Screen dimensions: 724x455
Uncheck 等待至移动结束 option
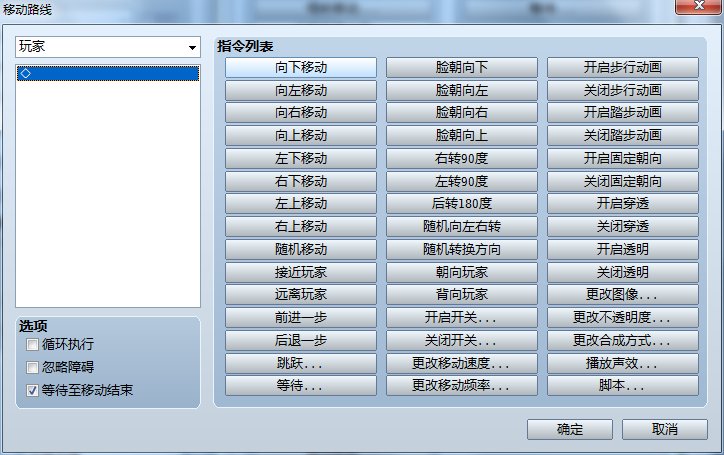coord(32,390)
